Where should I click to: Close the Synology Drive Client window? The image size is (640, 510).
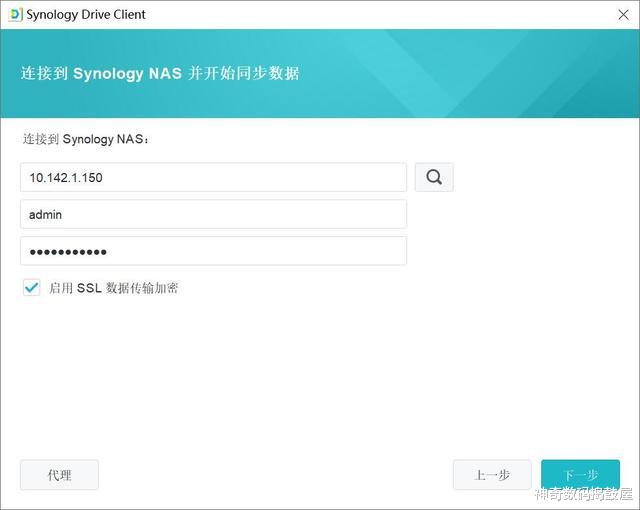(623, 15)
